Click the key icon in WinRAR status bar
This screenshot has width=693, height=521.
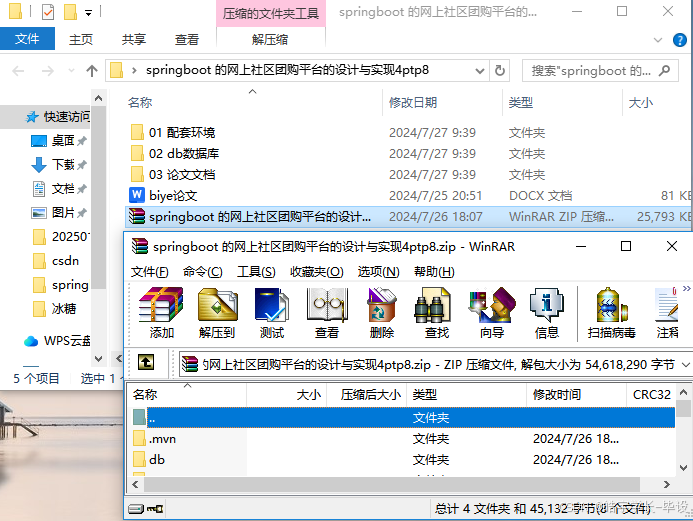(155, 509)
